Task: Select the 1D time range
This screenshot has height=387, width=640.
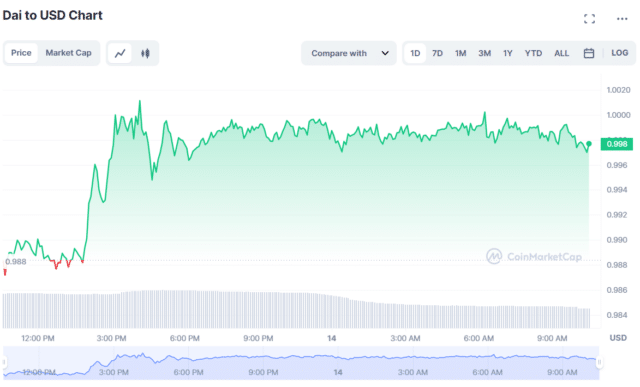Action: point(415,53)
